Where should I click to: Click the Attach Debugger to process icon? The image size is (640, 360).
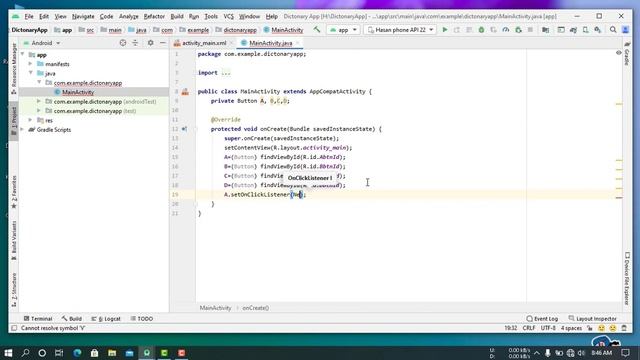518,30
